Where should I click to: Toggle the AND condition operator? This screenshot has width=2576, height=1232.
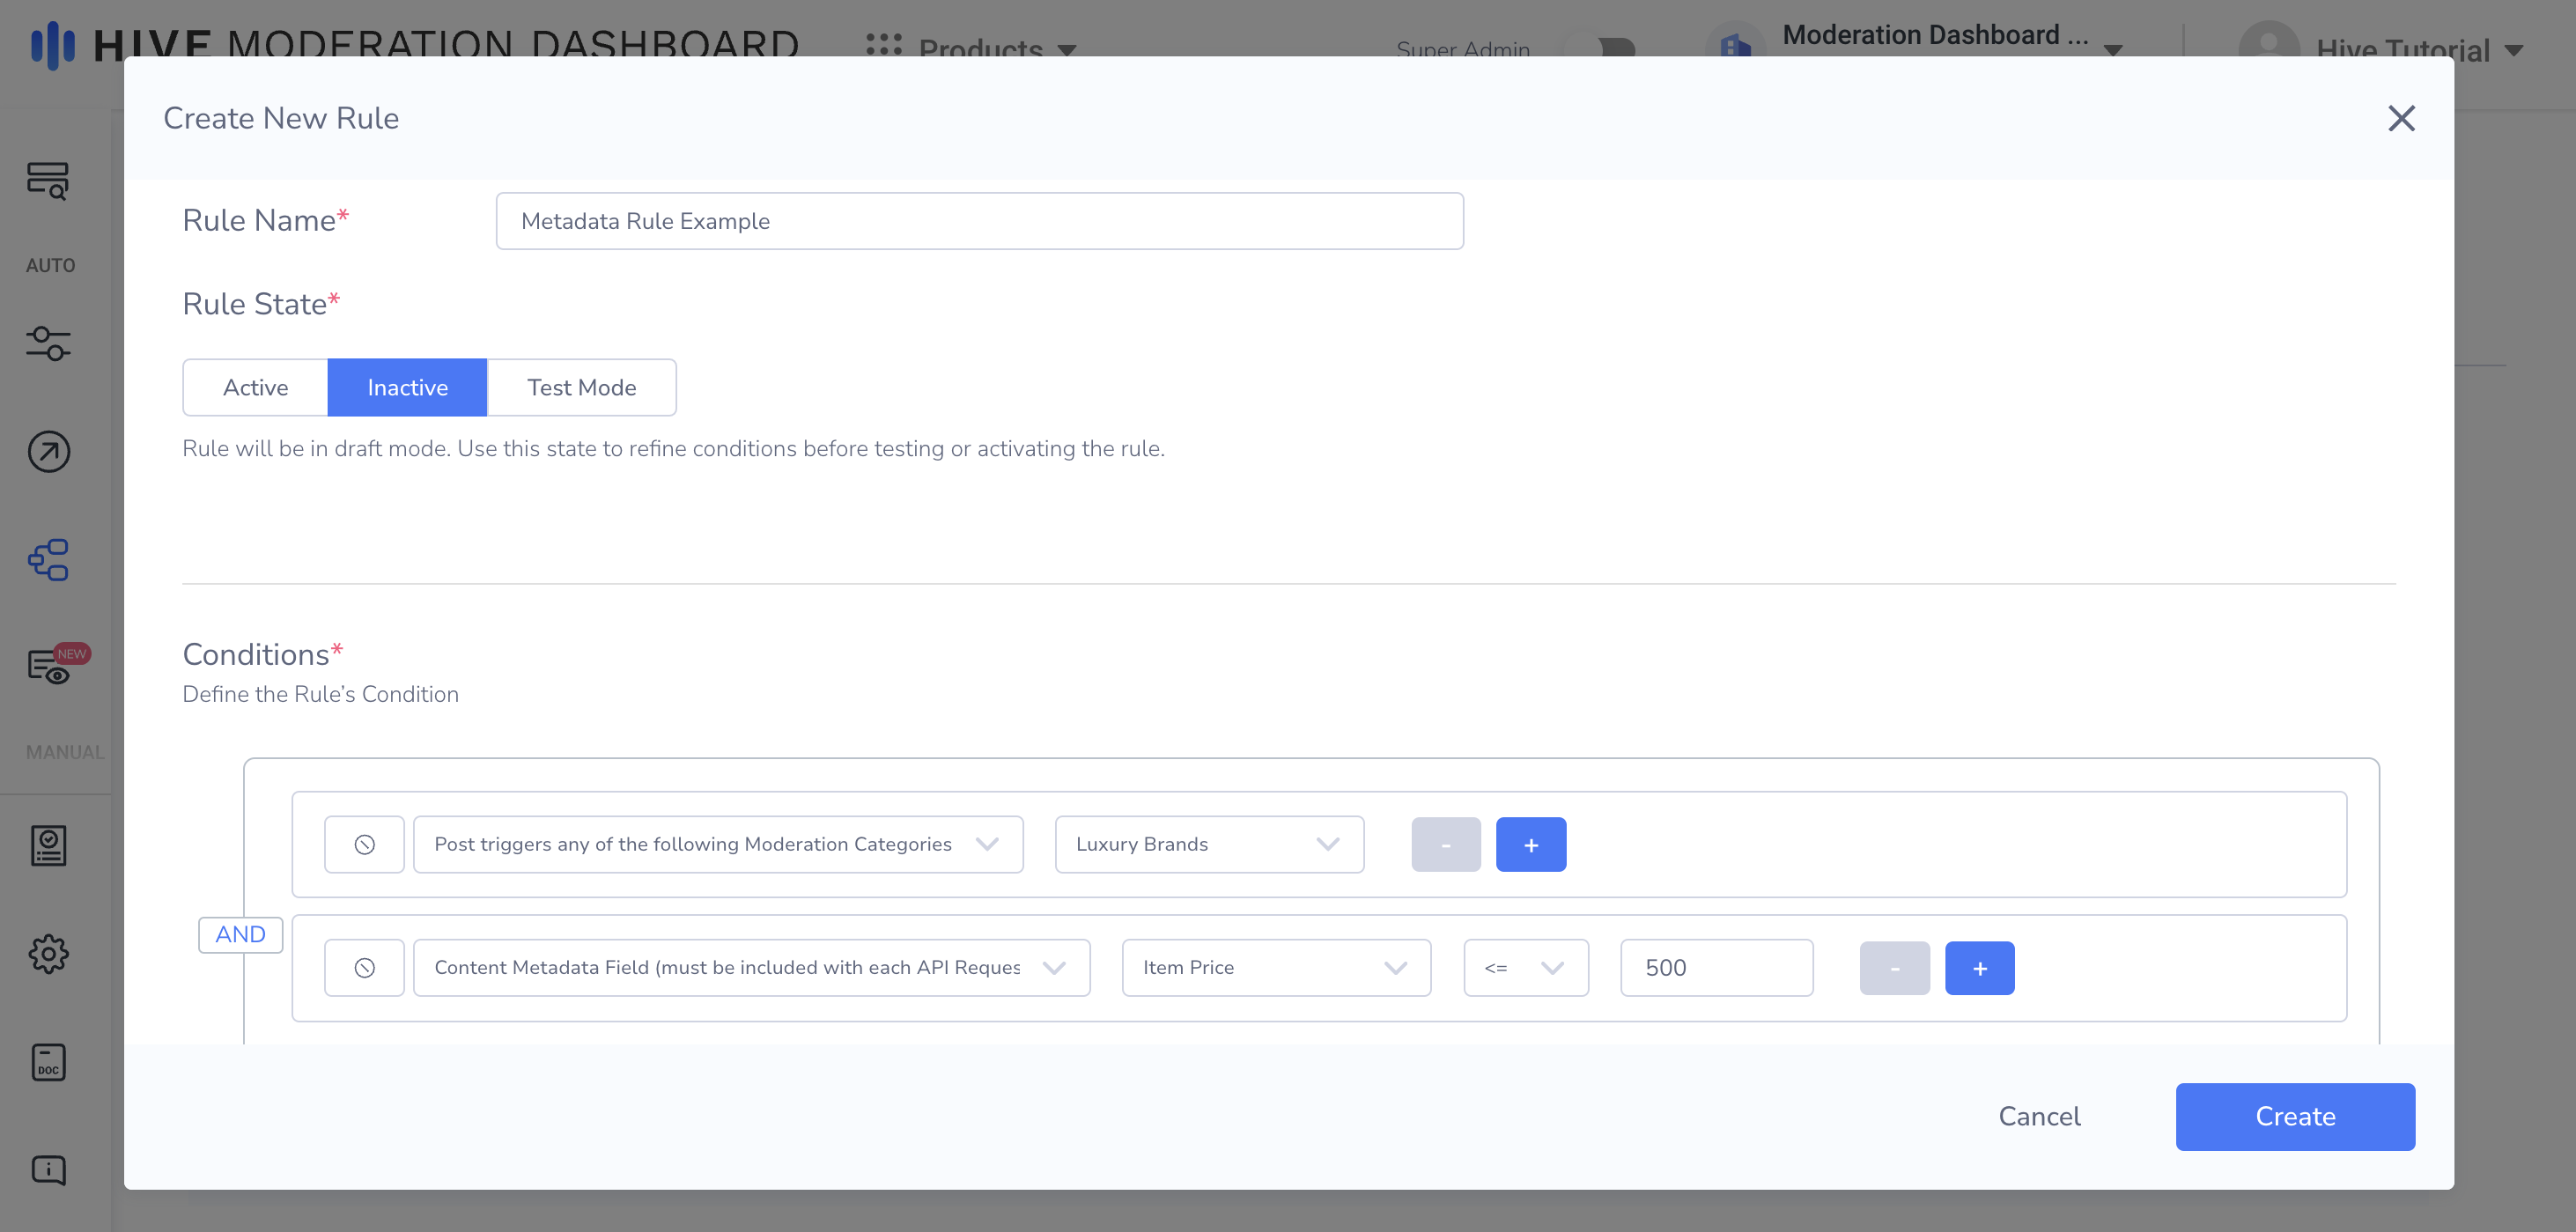240,934
